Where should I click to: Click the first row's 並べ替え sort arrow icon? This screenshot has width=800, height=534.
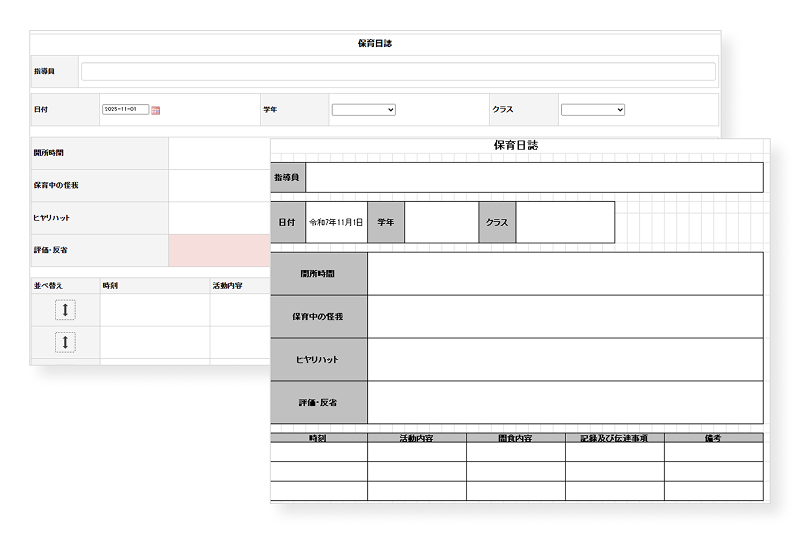click(x=65, y=310)
